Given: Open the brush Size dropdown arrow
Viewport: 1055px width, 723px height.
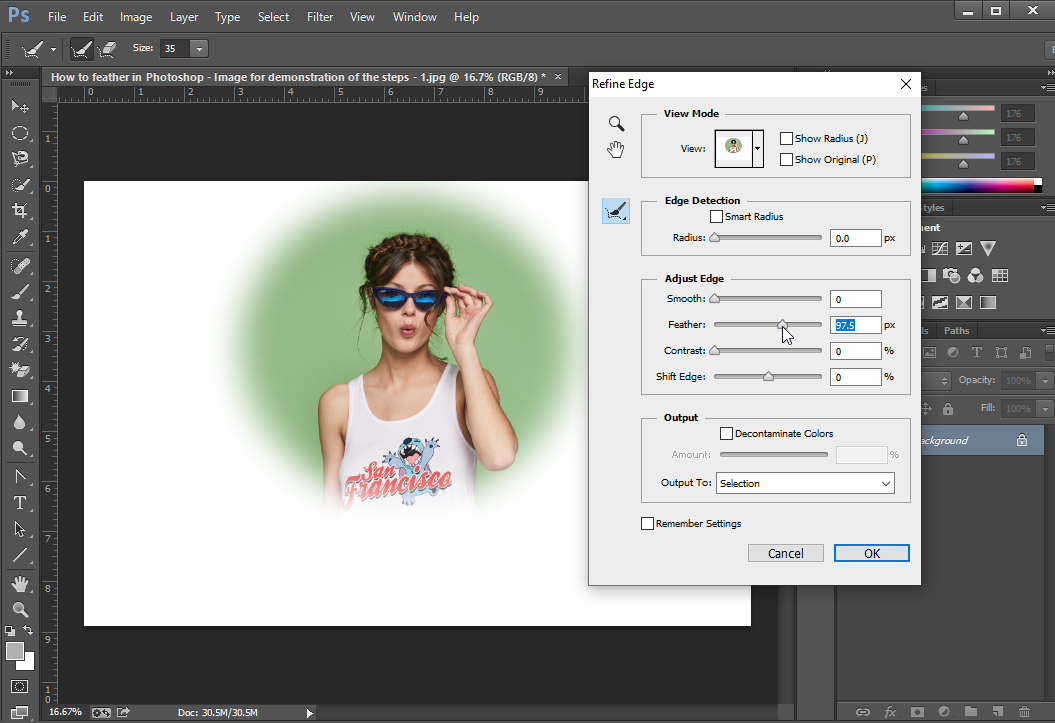Looking at the screenshot, I should [x=199, y=49].
